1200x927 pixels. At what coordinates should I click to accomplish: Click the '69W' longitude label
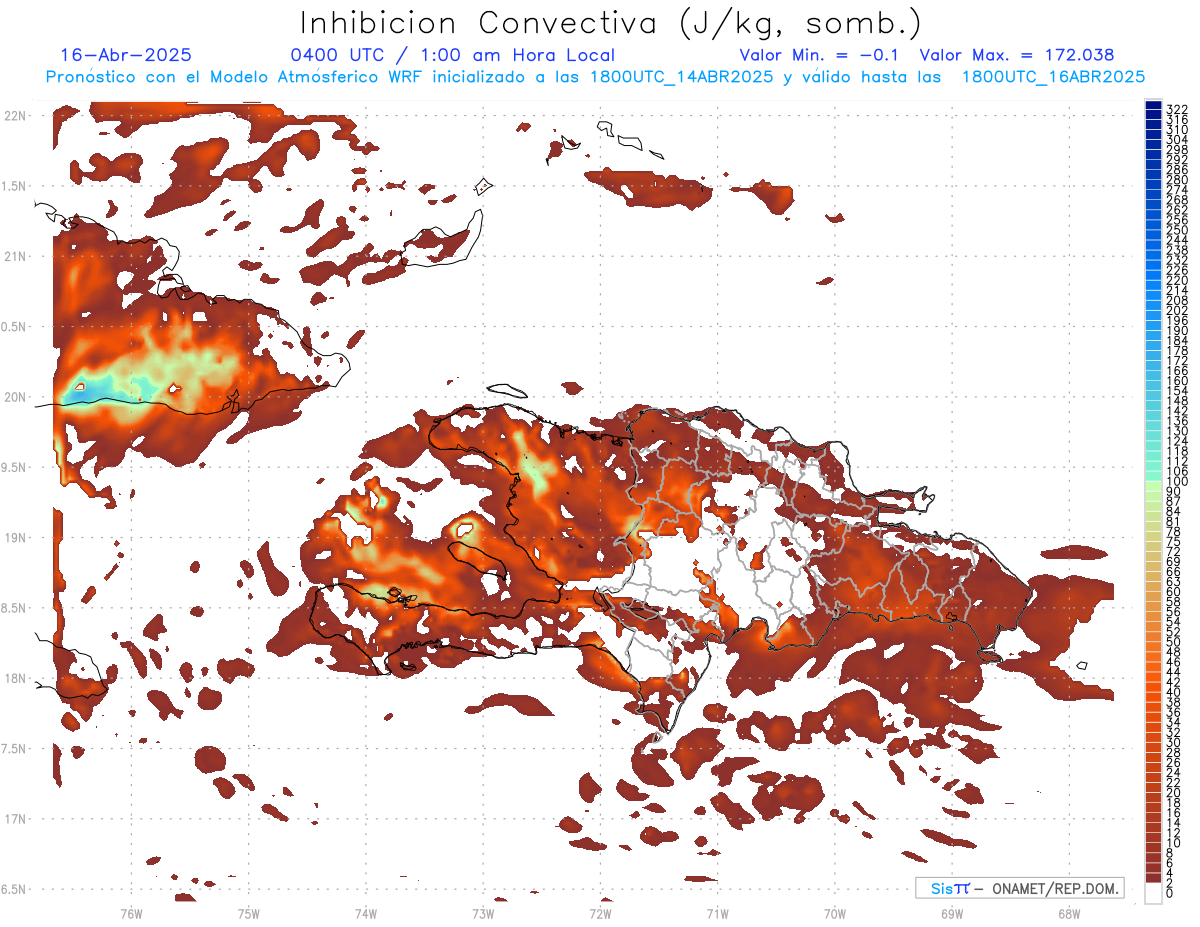pos(952,912)
